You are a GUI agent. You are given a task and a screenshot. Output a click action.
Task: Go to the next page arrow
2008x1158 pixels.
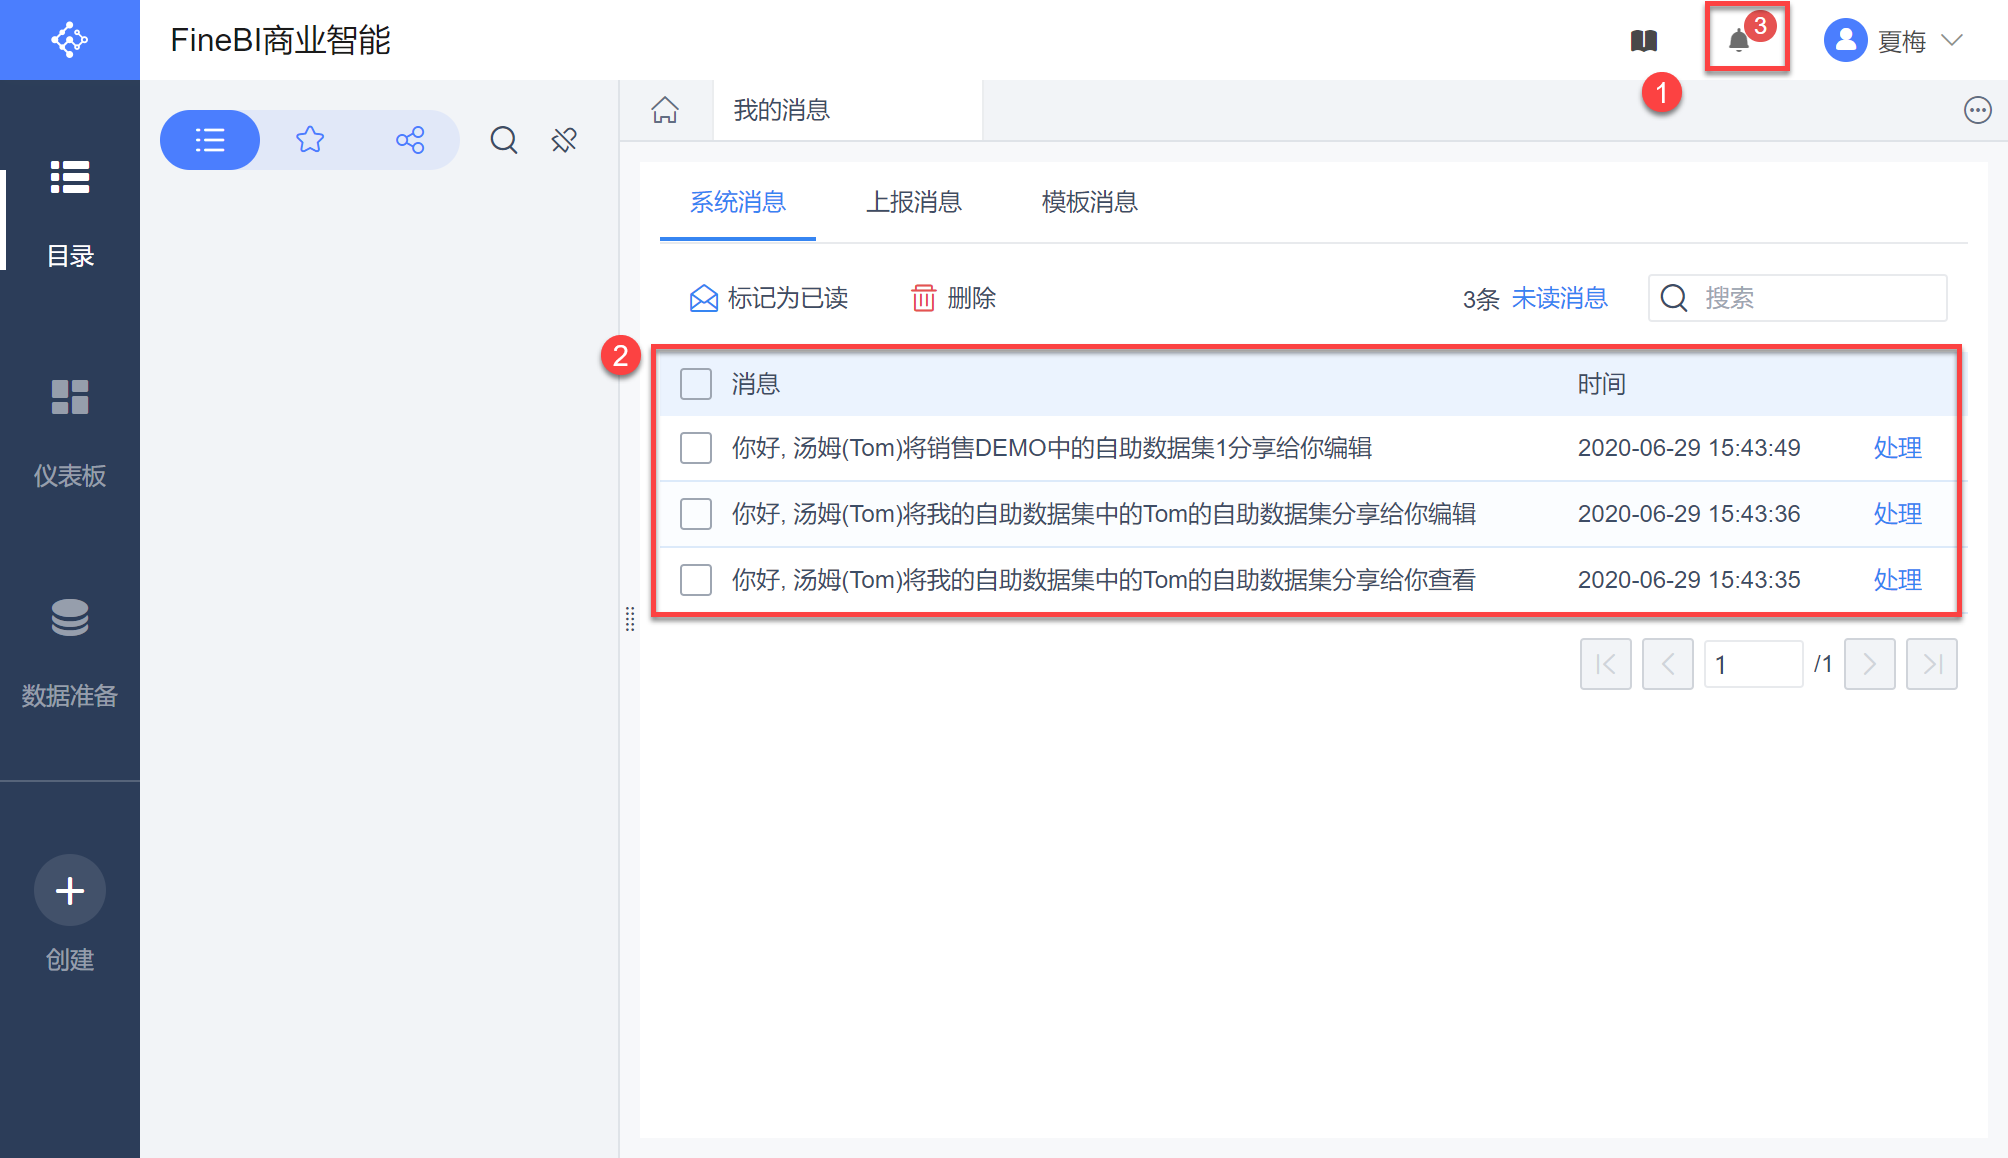pos(1869,664)
